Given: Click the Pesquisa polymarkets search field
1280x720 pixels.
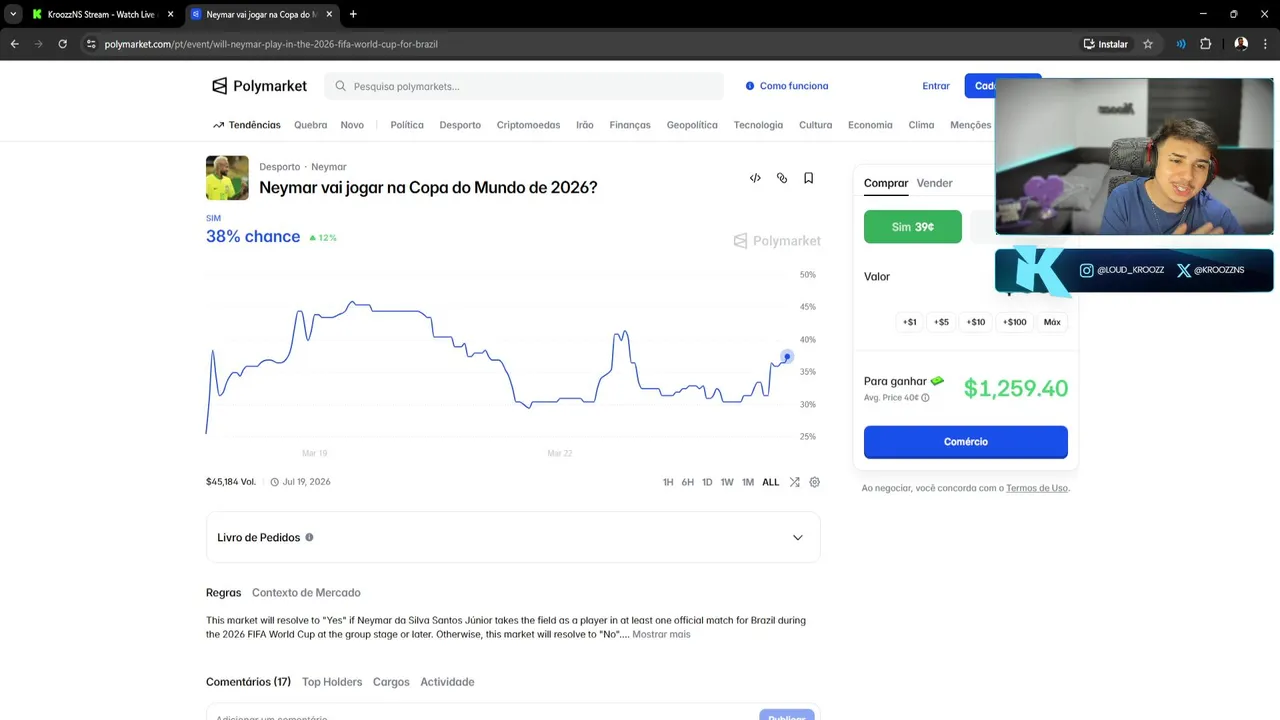Looking at the screenshot, I should pyautogui.click(x=530, y=86).
